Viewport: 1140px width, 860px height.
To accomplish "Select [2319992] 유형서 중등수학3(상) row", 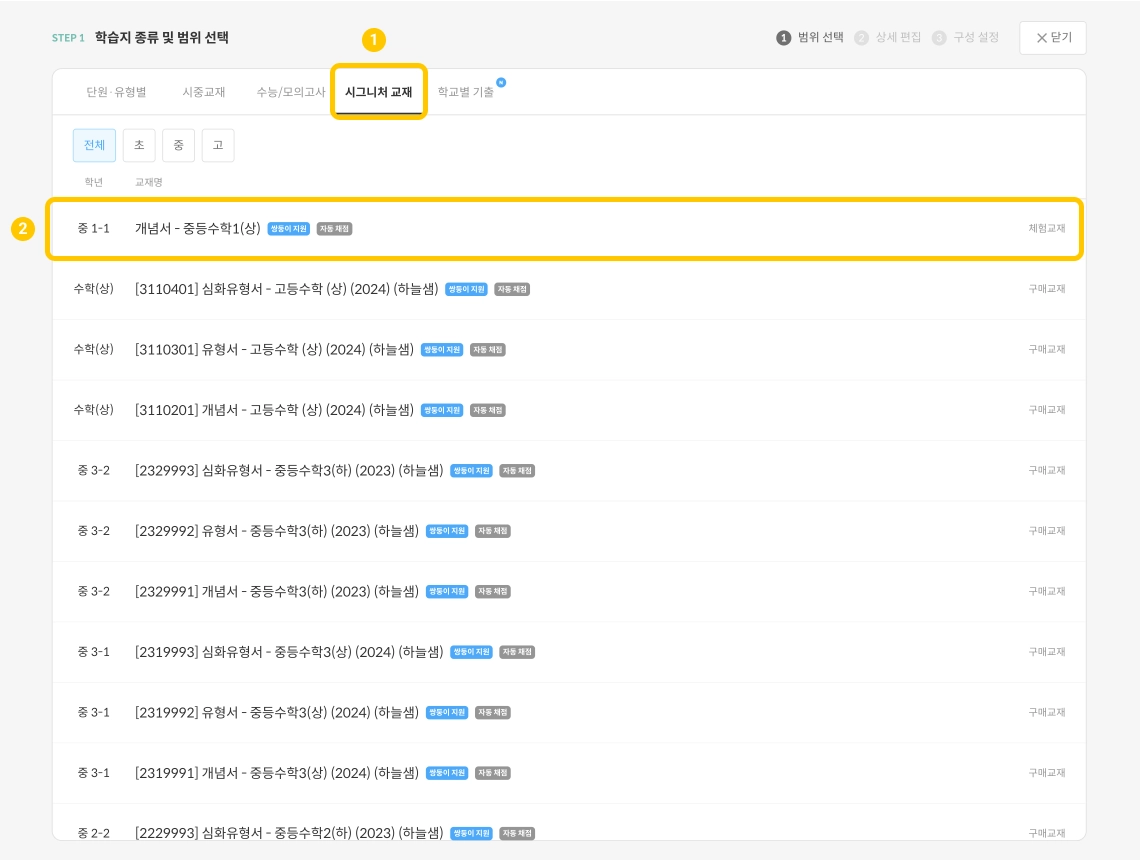I will click(569, 712).
